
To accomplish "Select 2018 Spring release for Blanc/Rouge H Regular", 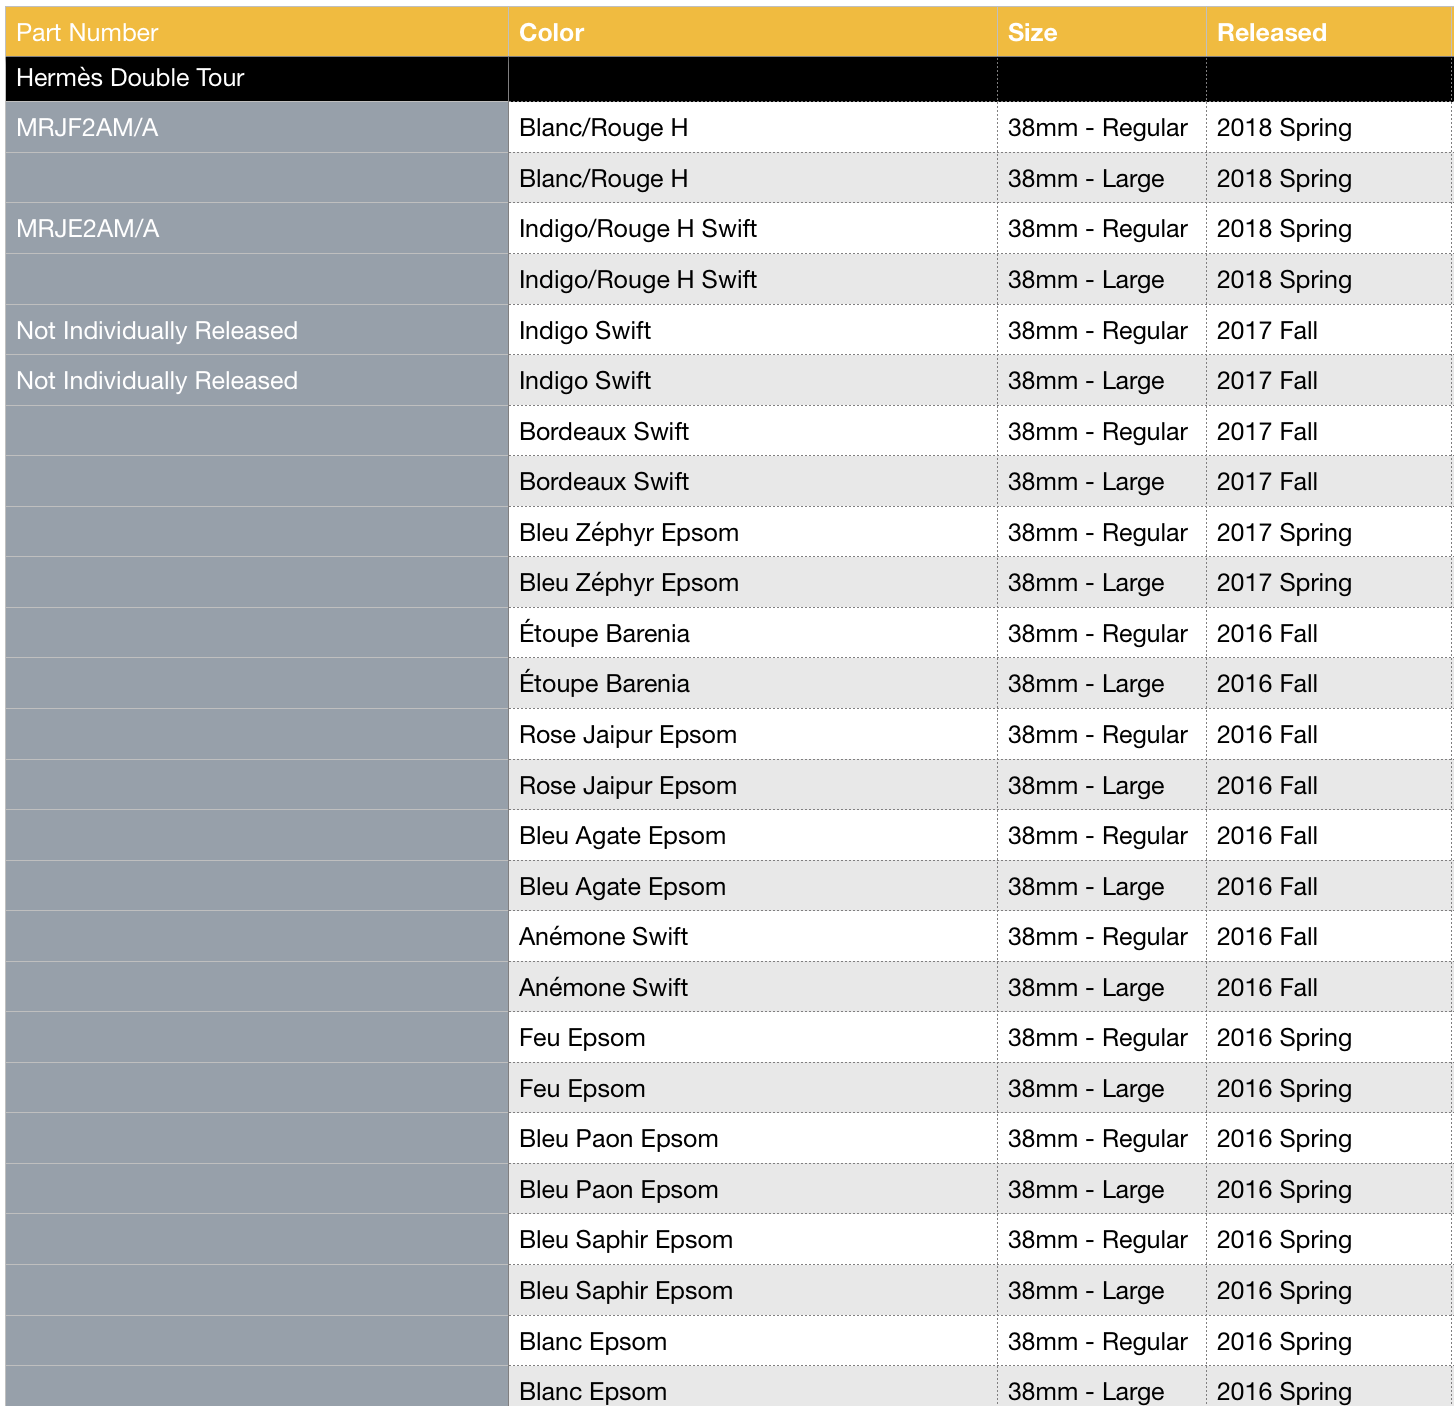I will point(1284,128).
